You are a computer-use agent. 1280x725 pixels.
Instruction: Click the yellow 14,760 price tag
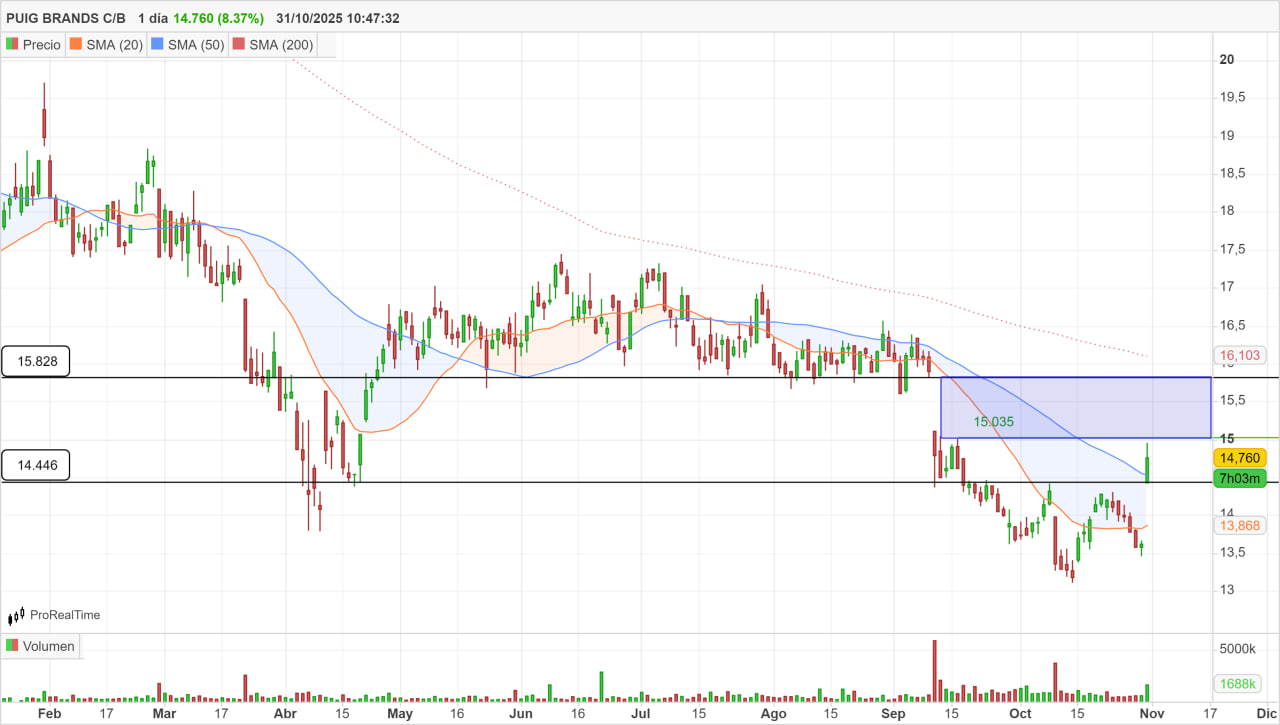tap(1238, 457)
